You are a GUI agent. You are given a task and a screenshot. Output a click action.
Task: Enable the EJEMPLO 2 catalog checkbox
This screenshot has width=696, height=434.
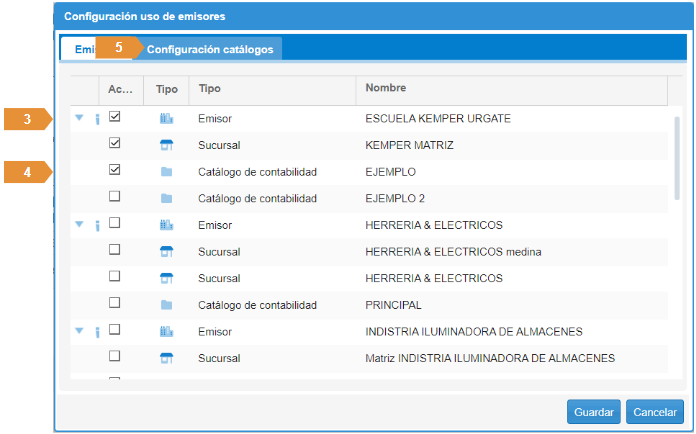[115, 197]
